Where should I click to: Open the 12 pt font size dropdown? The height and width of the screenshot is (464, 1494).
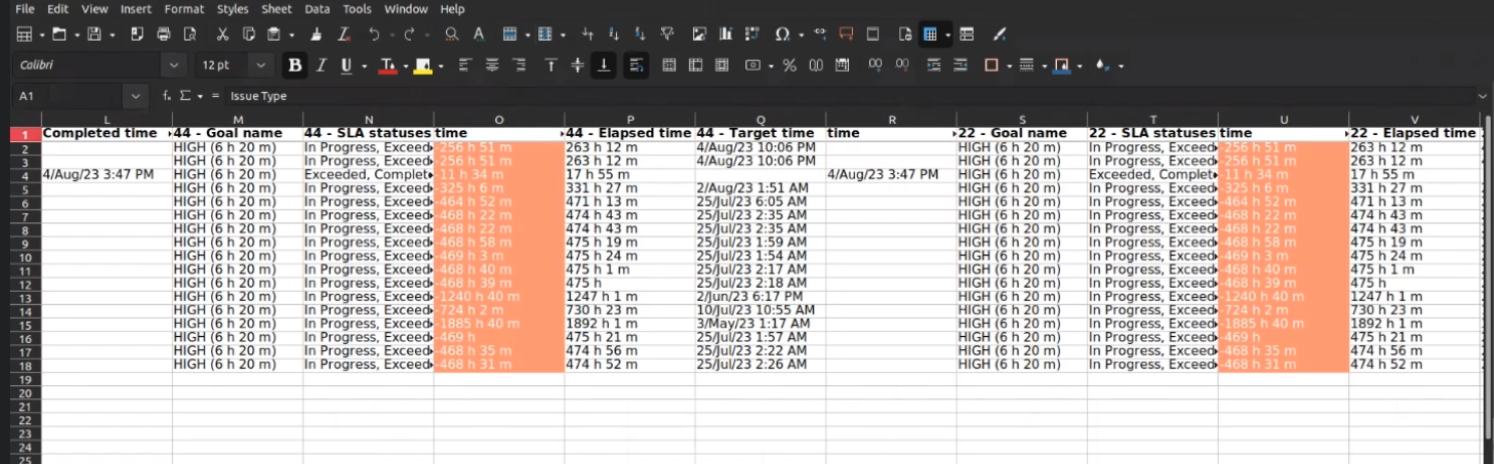tap(261, 65)
